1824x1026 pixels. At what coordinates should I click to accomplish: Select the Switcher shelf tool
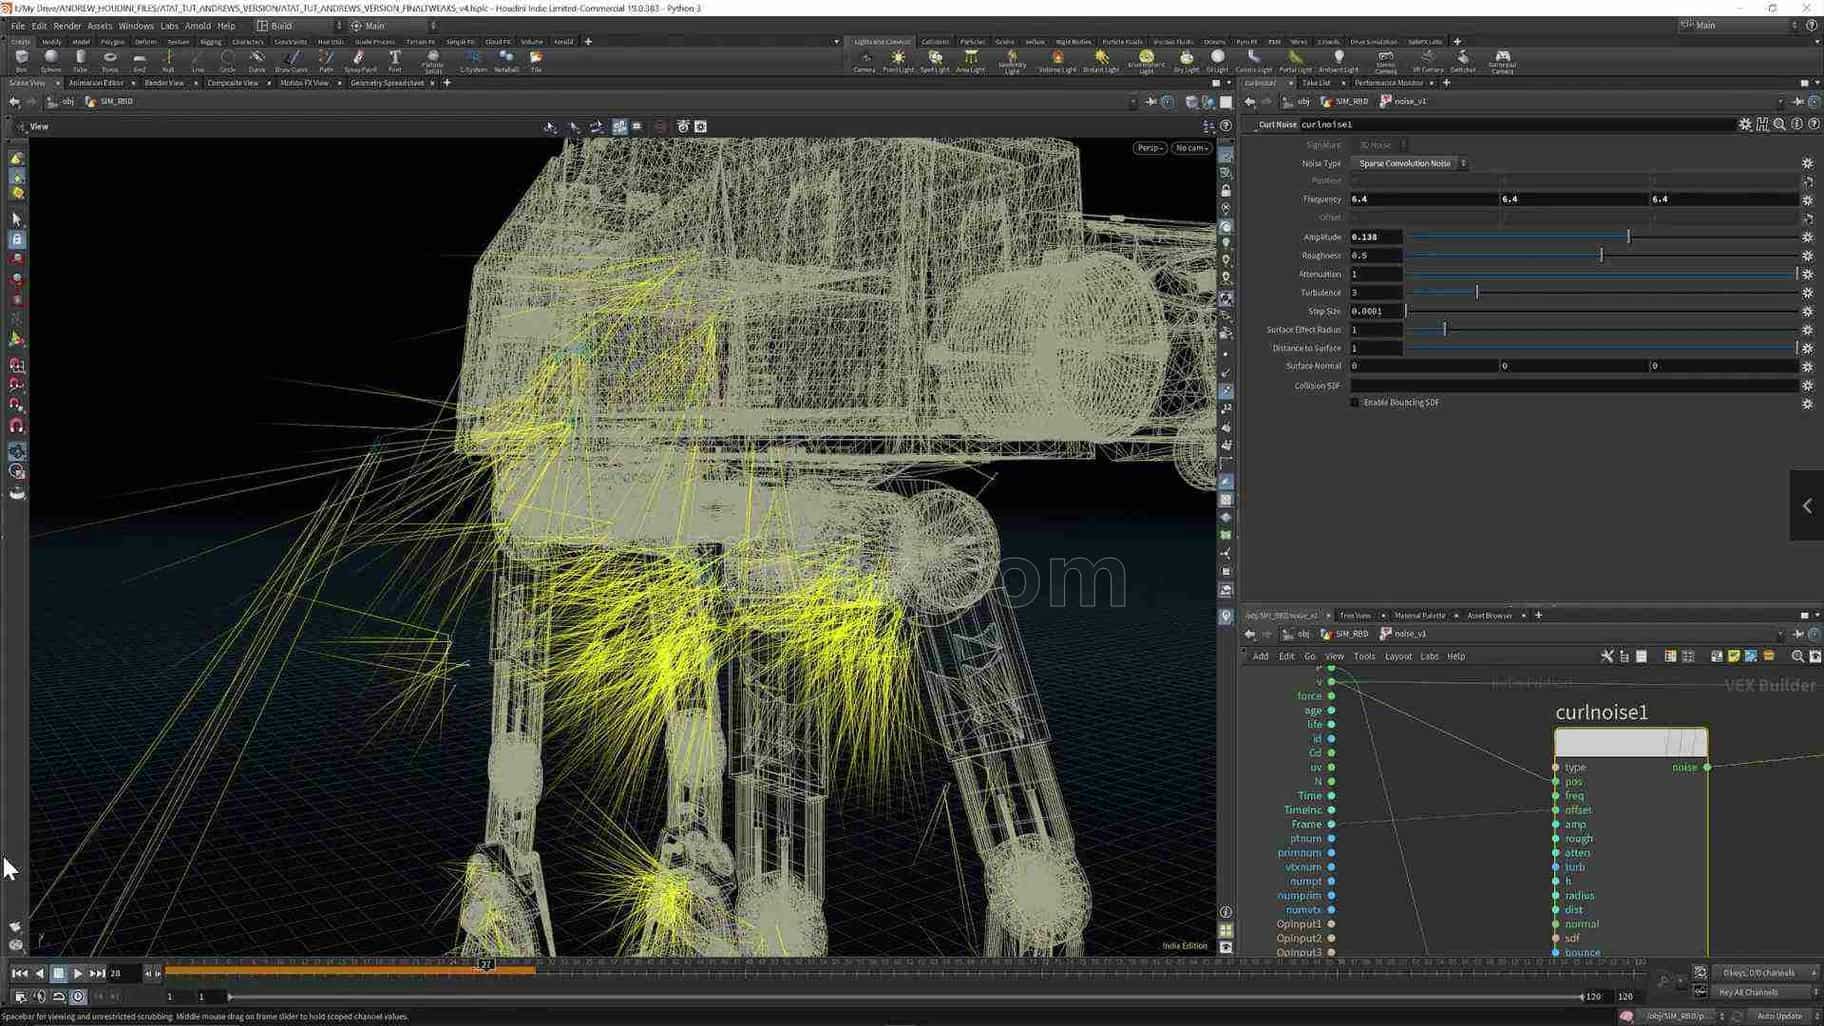(x=1463, y=61)
